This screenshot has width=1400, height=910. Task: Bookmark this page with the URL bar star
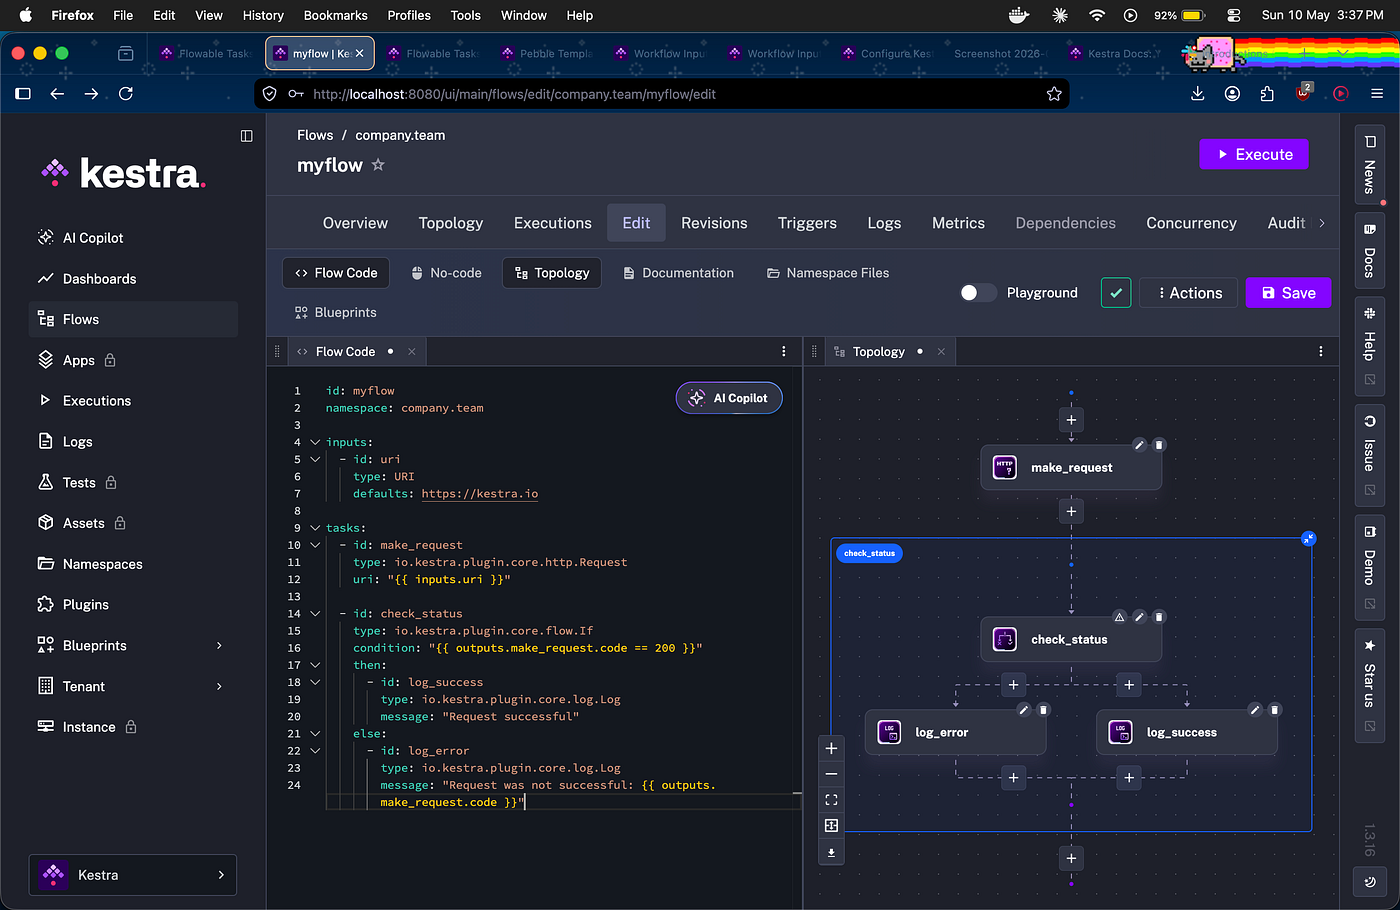(x=1054, y=94)
